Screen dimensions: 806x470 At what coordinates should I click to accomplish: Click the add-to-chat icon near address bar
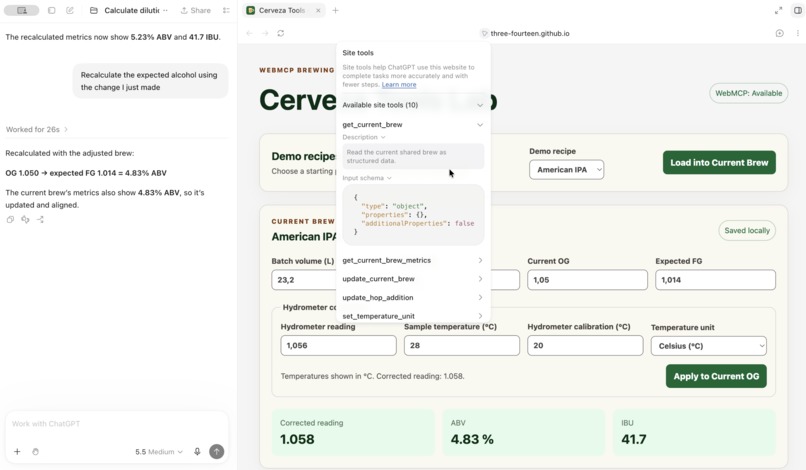(779, 33)
